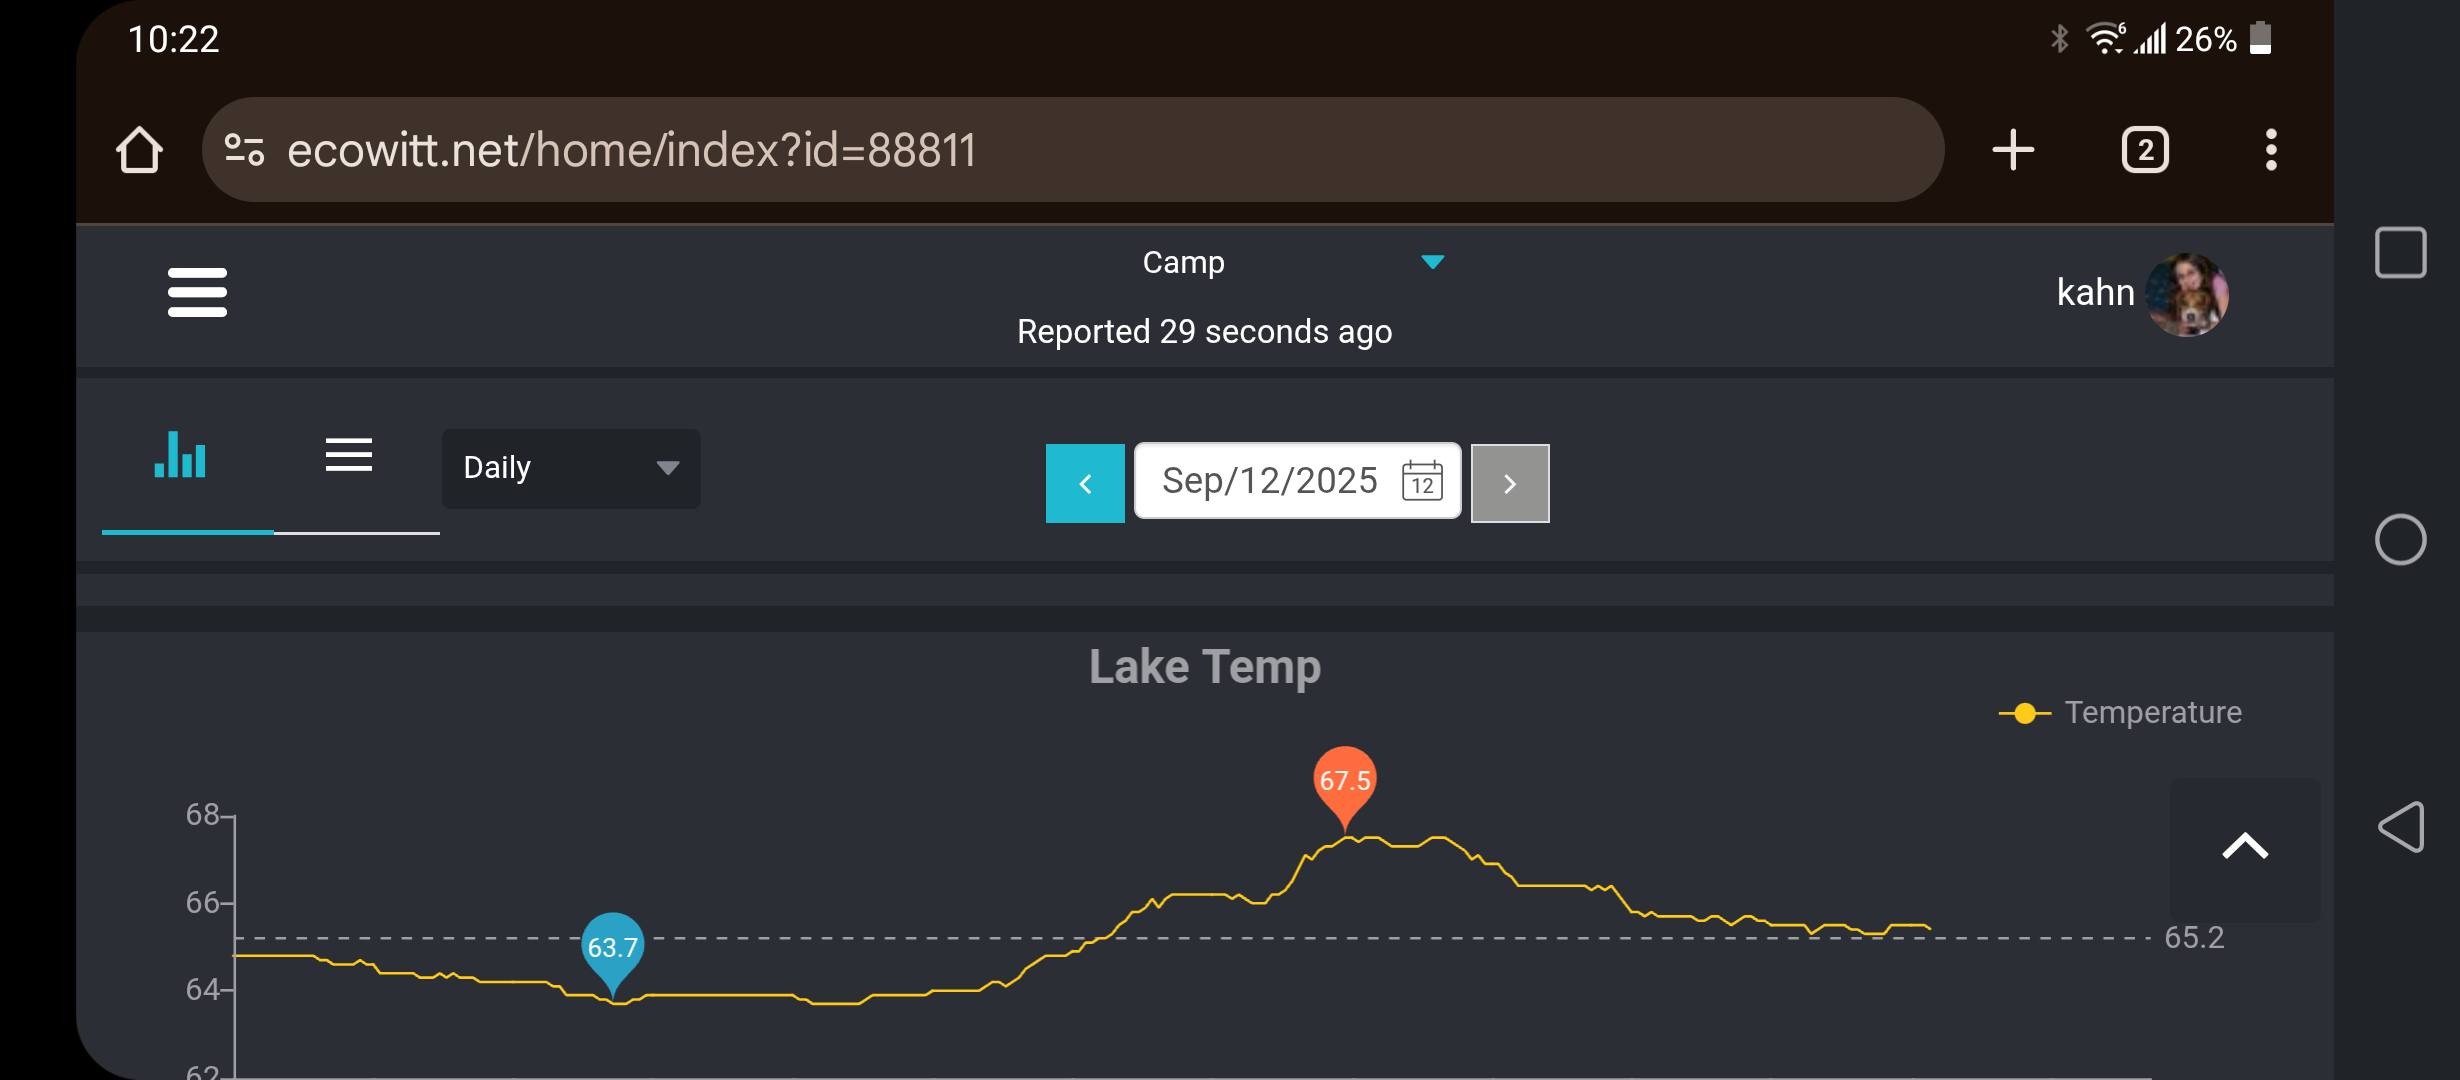2460x1080 pixels.
Task: Click the Sep/12/2025 date field
Action: 1269,481
